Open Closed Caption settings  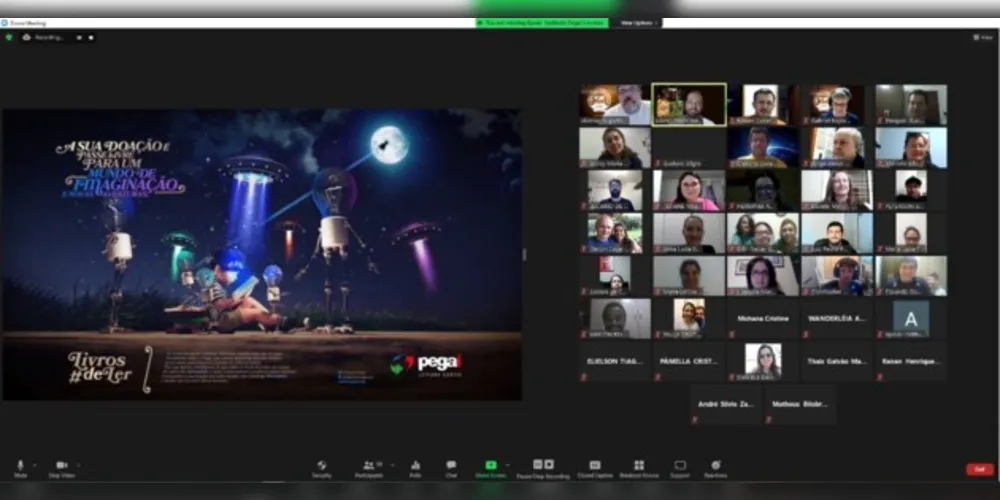click(x=594, y=469)
